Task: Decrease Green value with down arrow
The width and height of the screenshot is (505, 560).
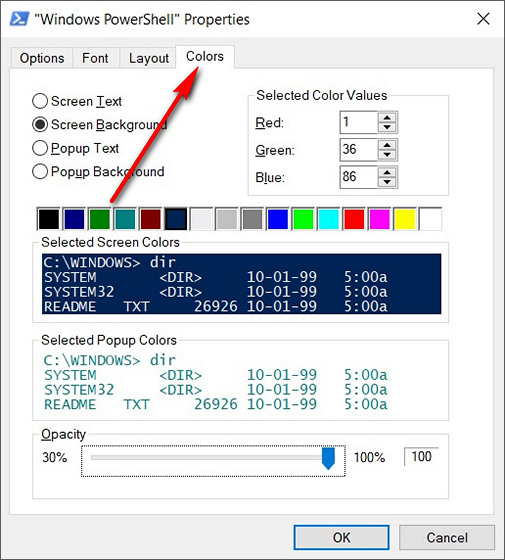Action: tap(387, 155)
